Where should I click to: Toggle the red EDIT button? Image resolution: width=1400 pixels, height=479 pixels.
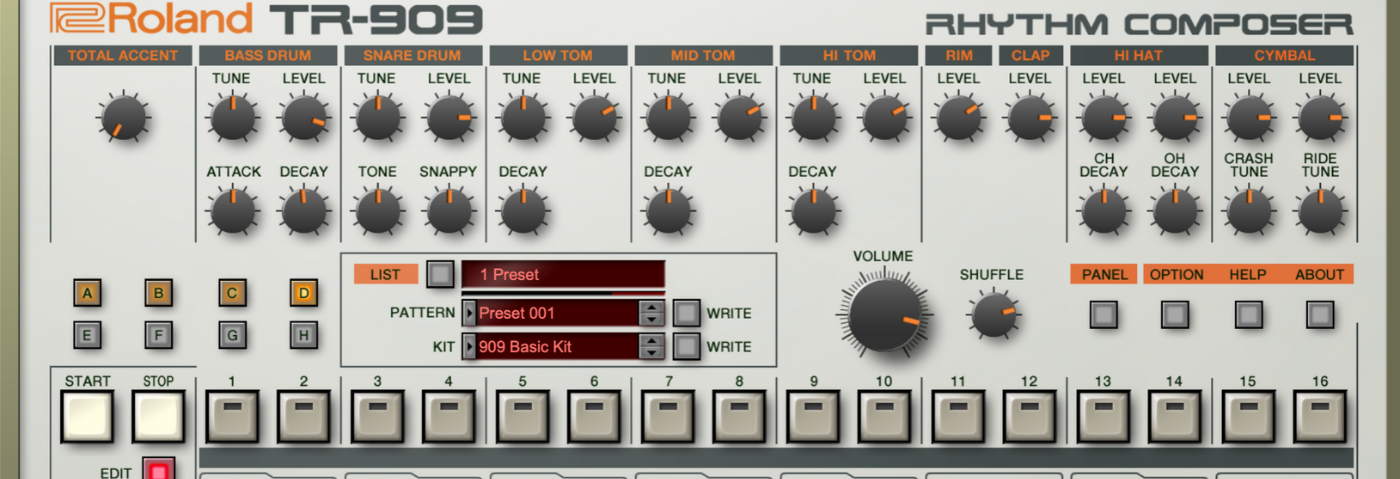pos(158,469)
